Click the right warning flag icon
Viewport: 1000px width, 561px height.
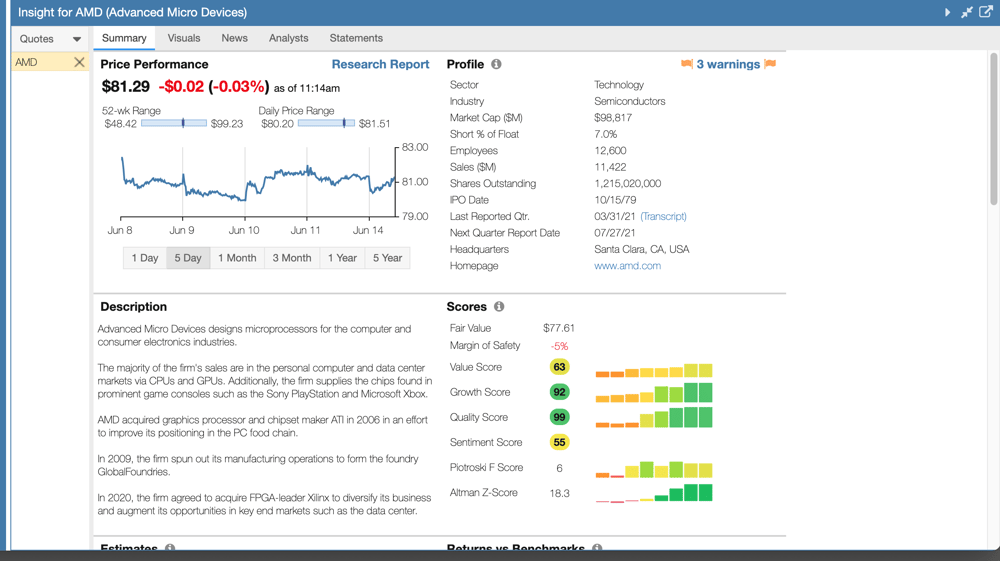click(770, 64)
